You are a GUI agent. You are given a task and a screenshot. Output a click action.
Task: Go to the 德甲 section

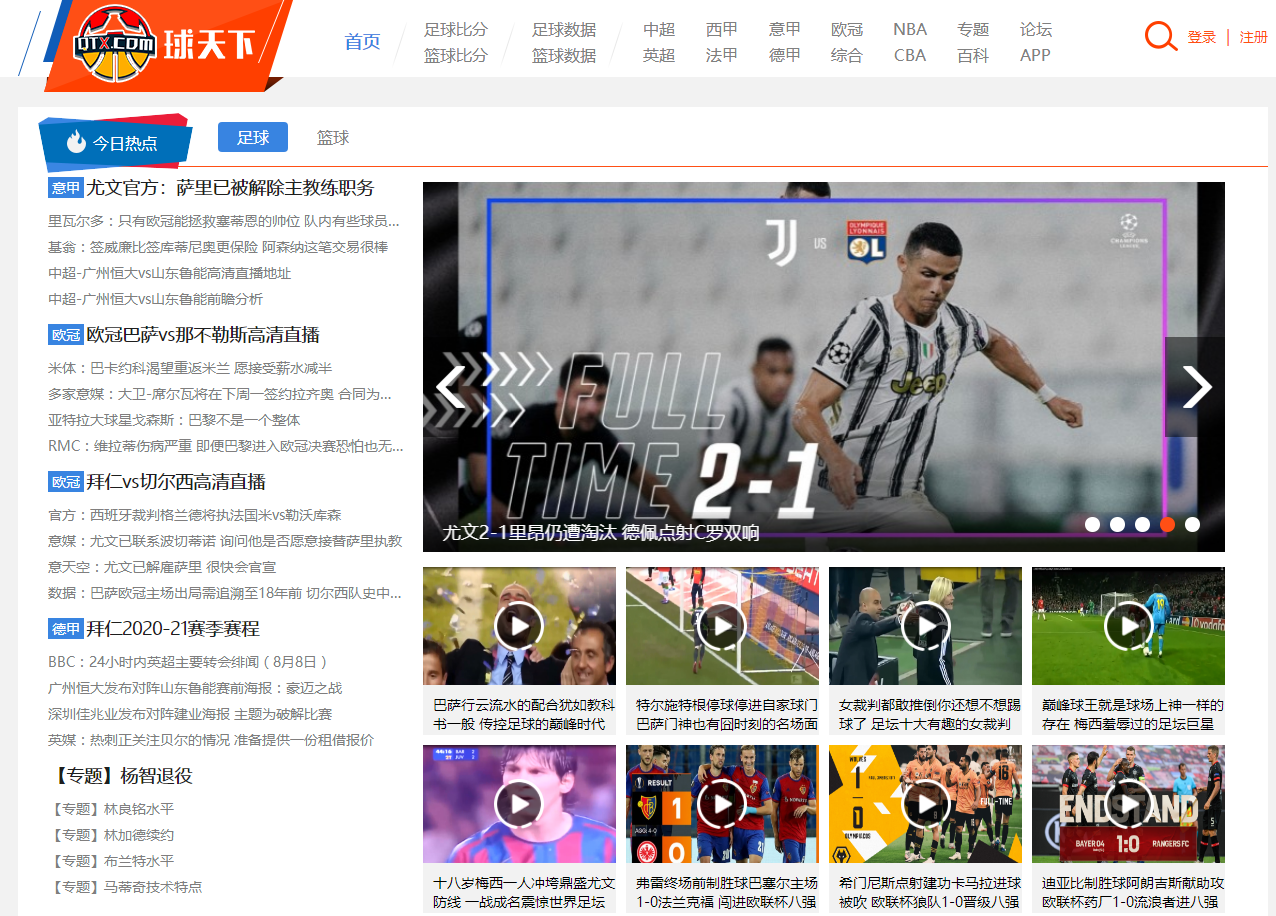tap(785, 55)
